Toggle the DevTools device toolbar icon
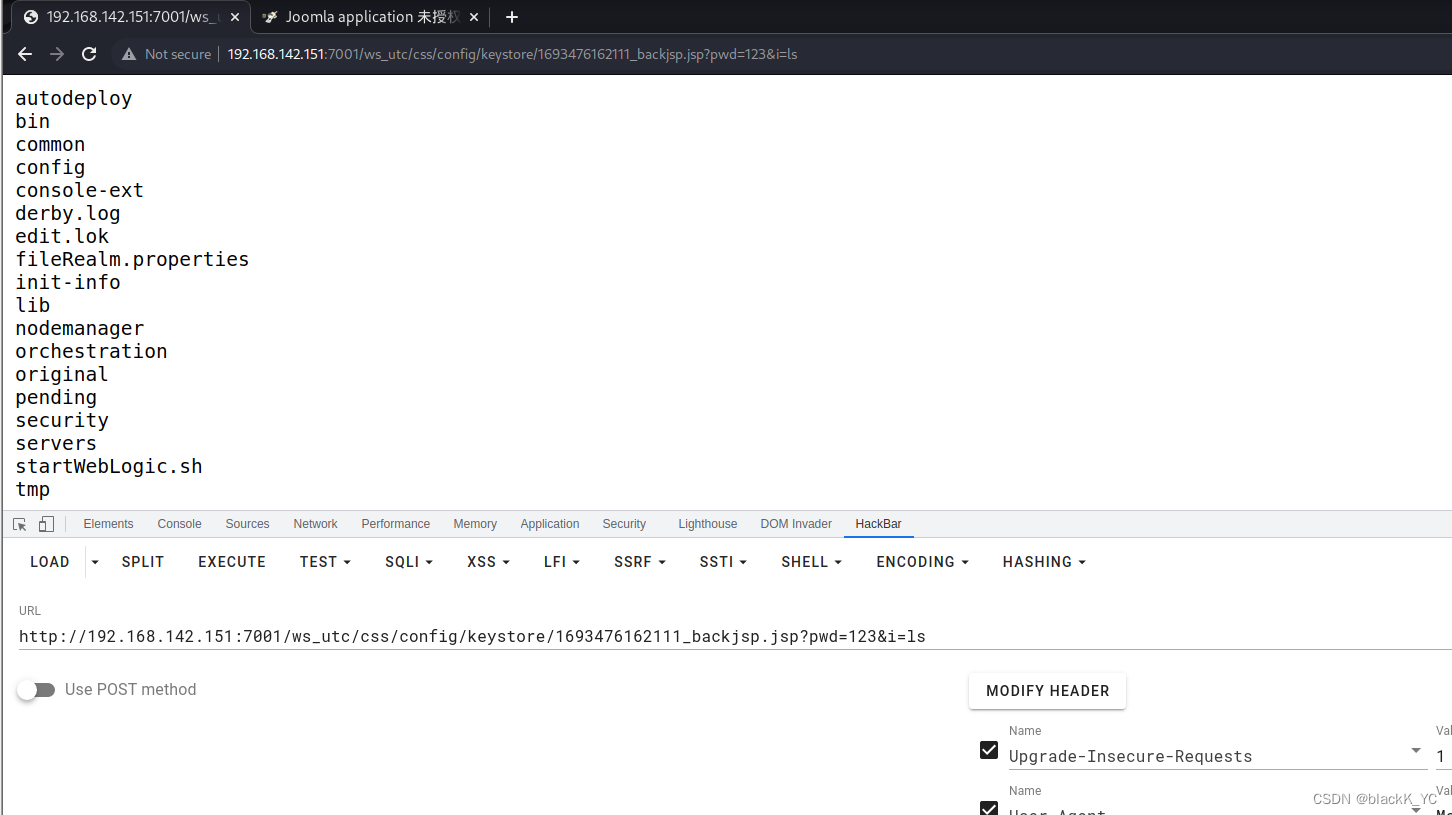The width and height of the screenshot is (1452, 815). click(46, 524)
